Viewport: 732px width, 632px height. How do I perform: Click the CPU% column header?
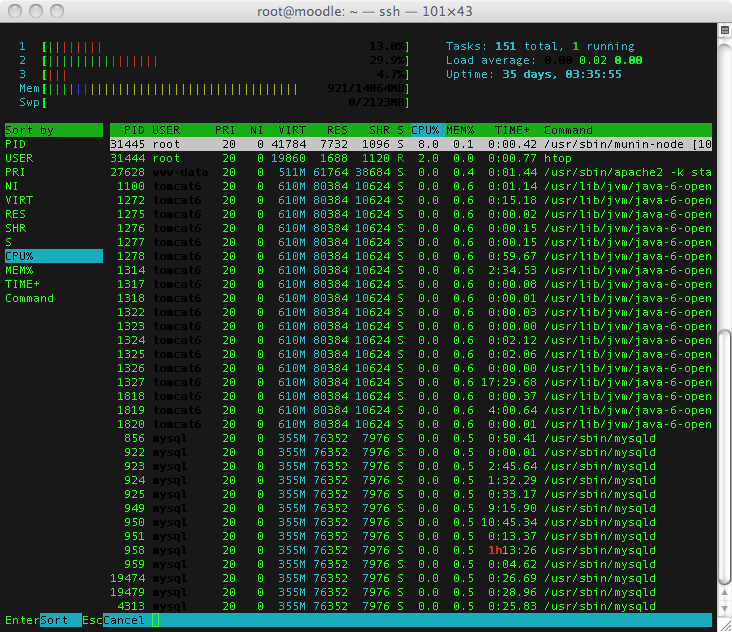(x=427, y=130)
